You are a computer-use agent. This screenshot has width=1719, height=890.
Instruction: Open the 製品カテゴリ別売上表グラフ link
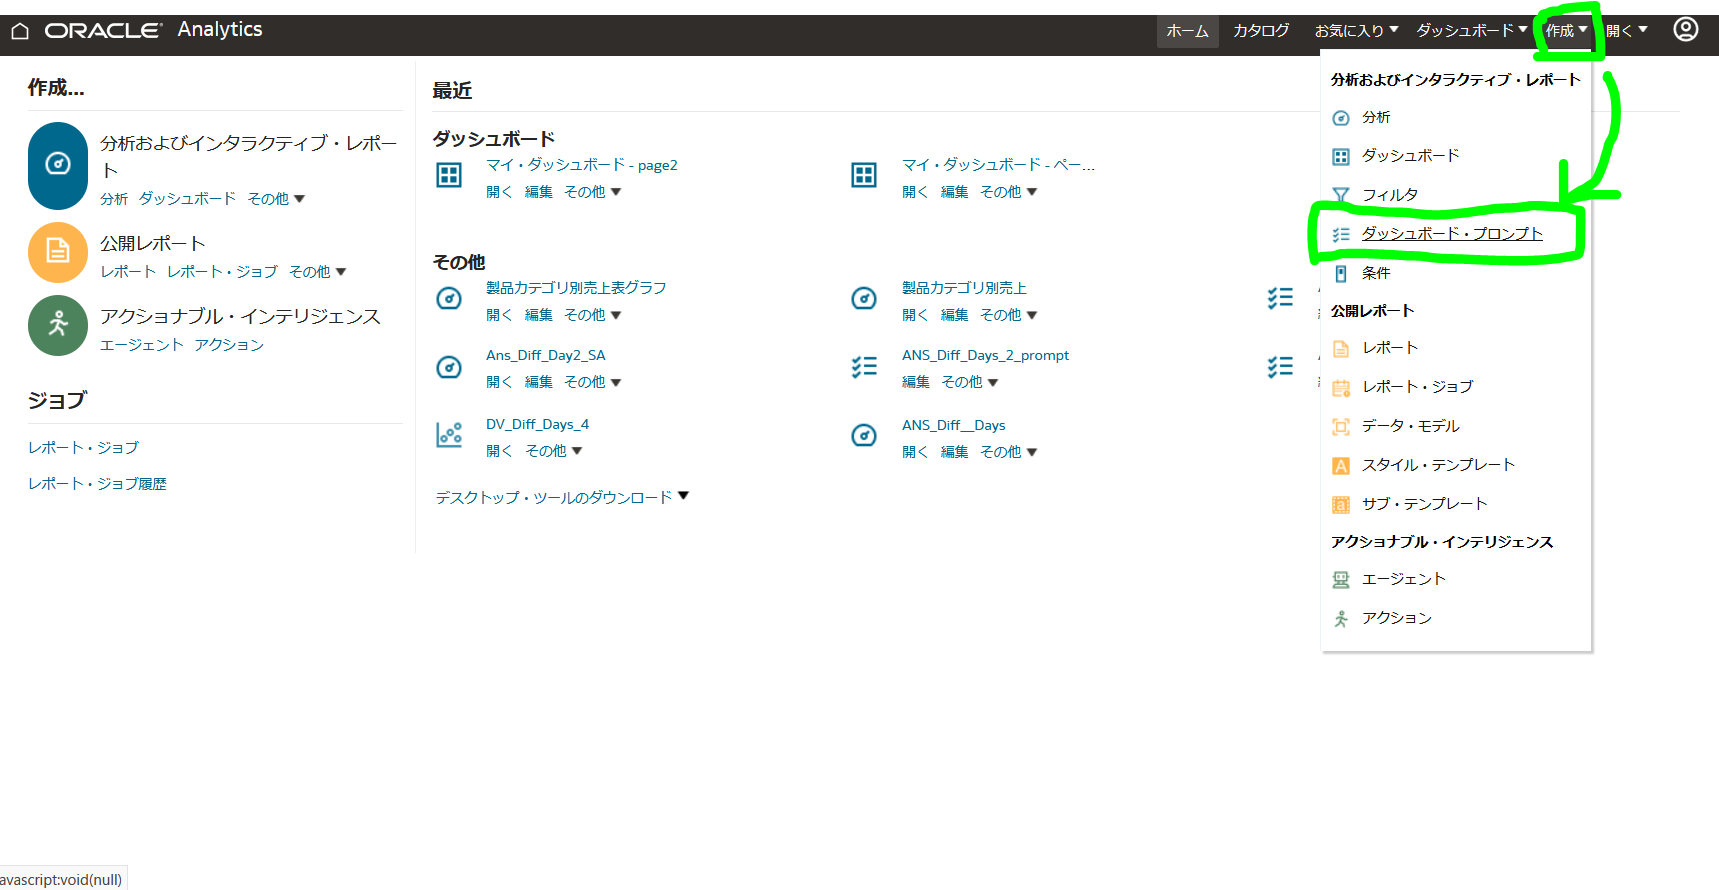tap(576, 288)
